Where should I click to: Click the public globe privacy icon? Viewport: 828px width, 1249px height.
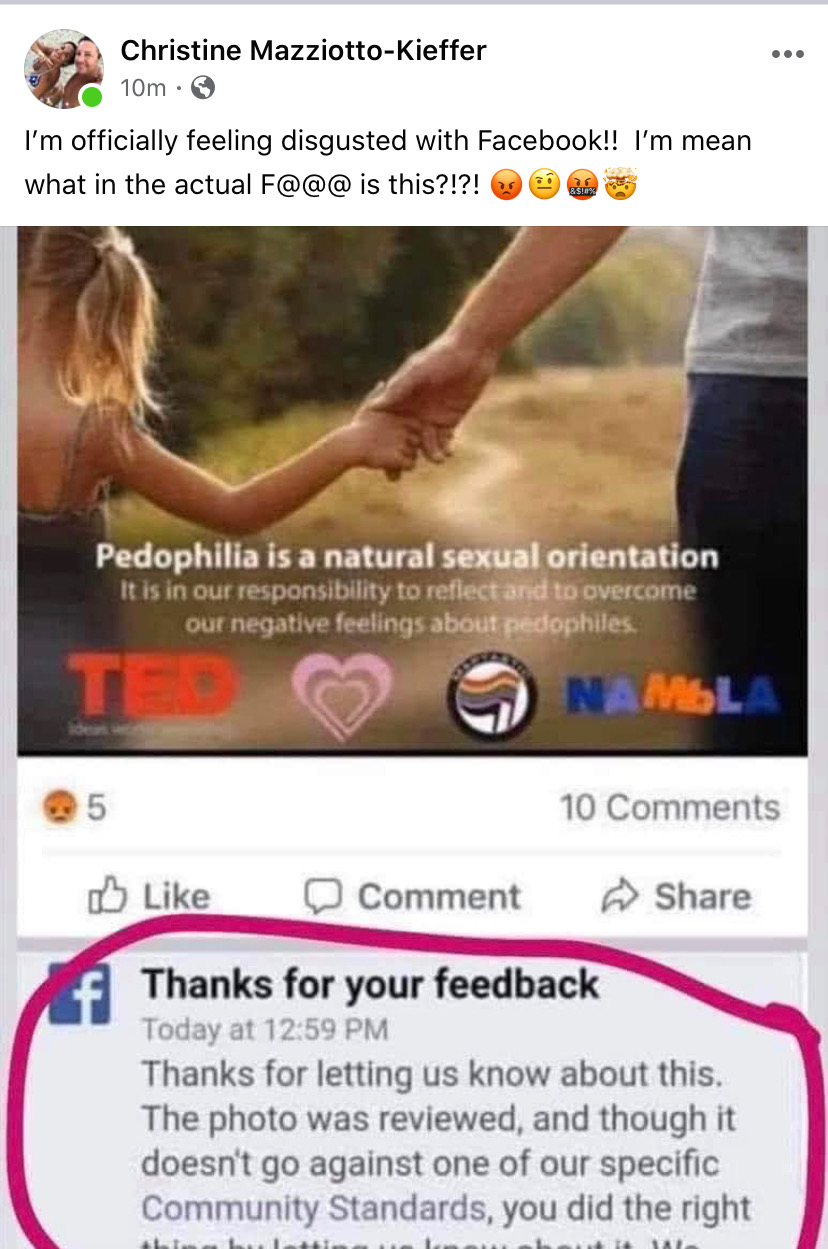203,88
